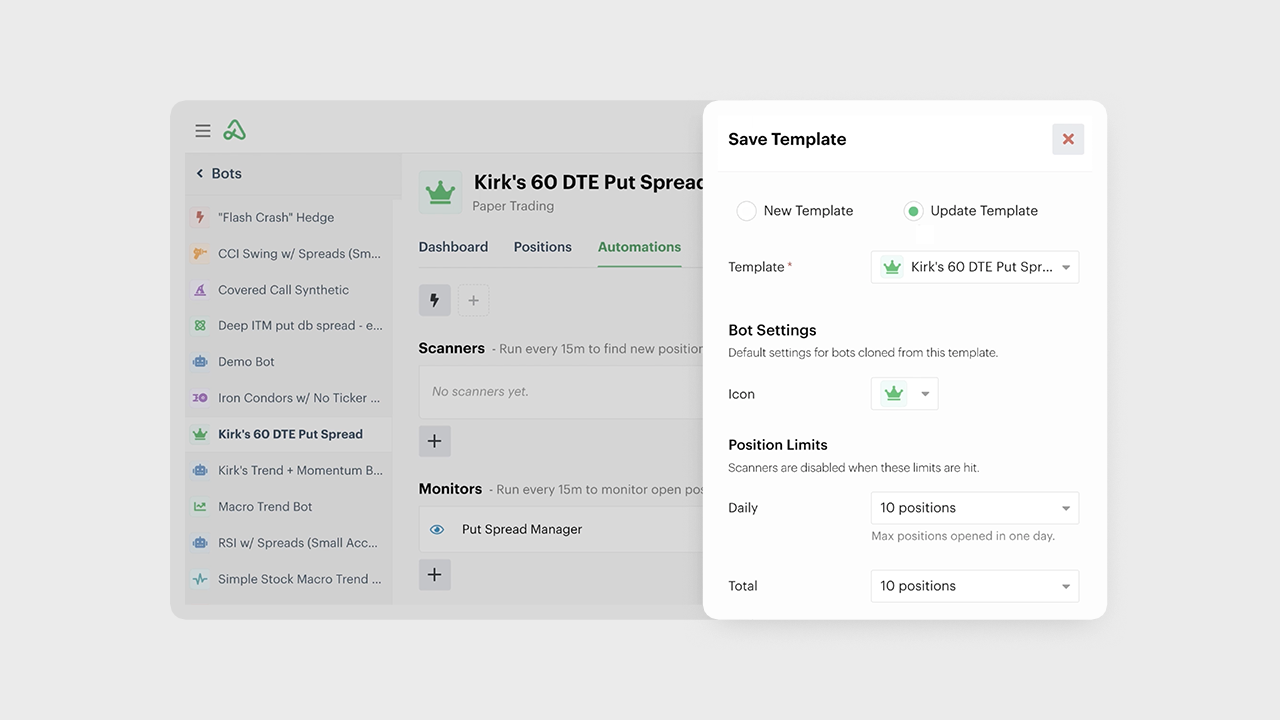Click the CCI Swing w/ Spreads icon
Screen dimensions: 1280x720
[200, 253]
